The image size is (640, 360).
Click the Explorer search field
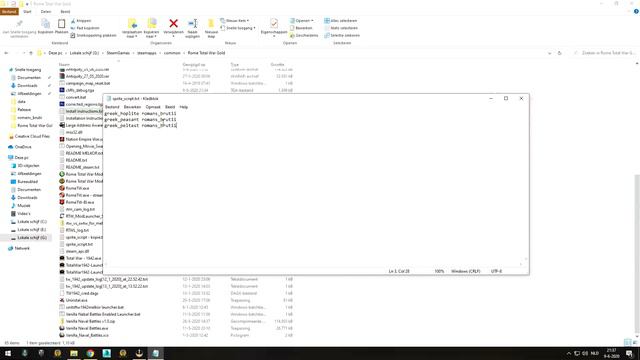[605, 53]
